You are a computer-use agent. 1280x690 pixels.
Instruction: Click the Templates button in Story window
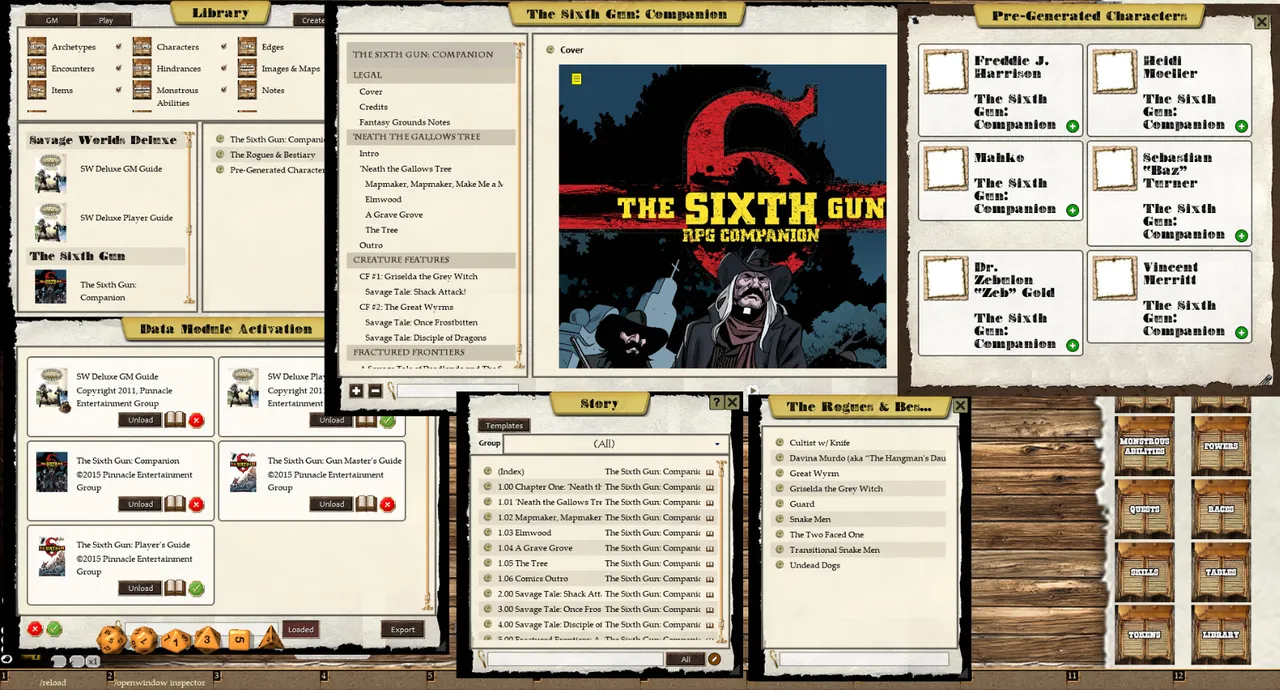point(503,425)
